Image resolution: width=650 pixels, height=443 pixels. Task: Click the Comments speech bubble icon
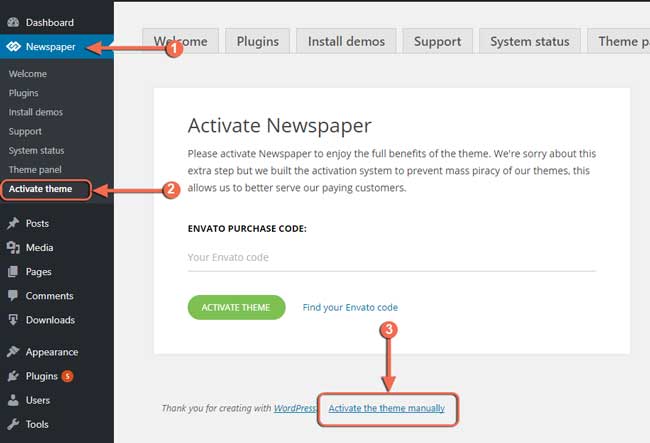click(13, 295)
